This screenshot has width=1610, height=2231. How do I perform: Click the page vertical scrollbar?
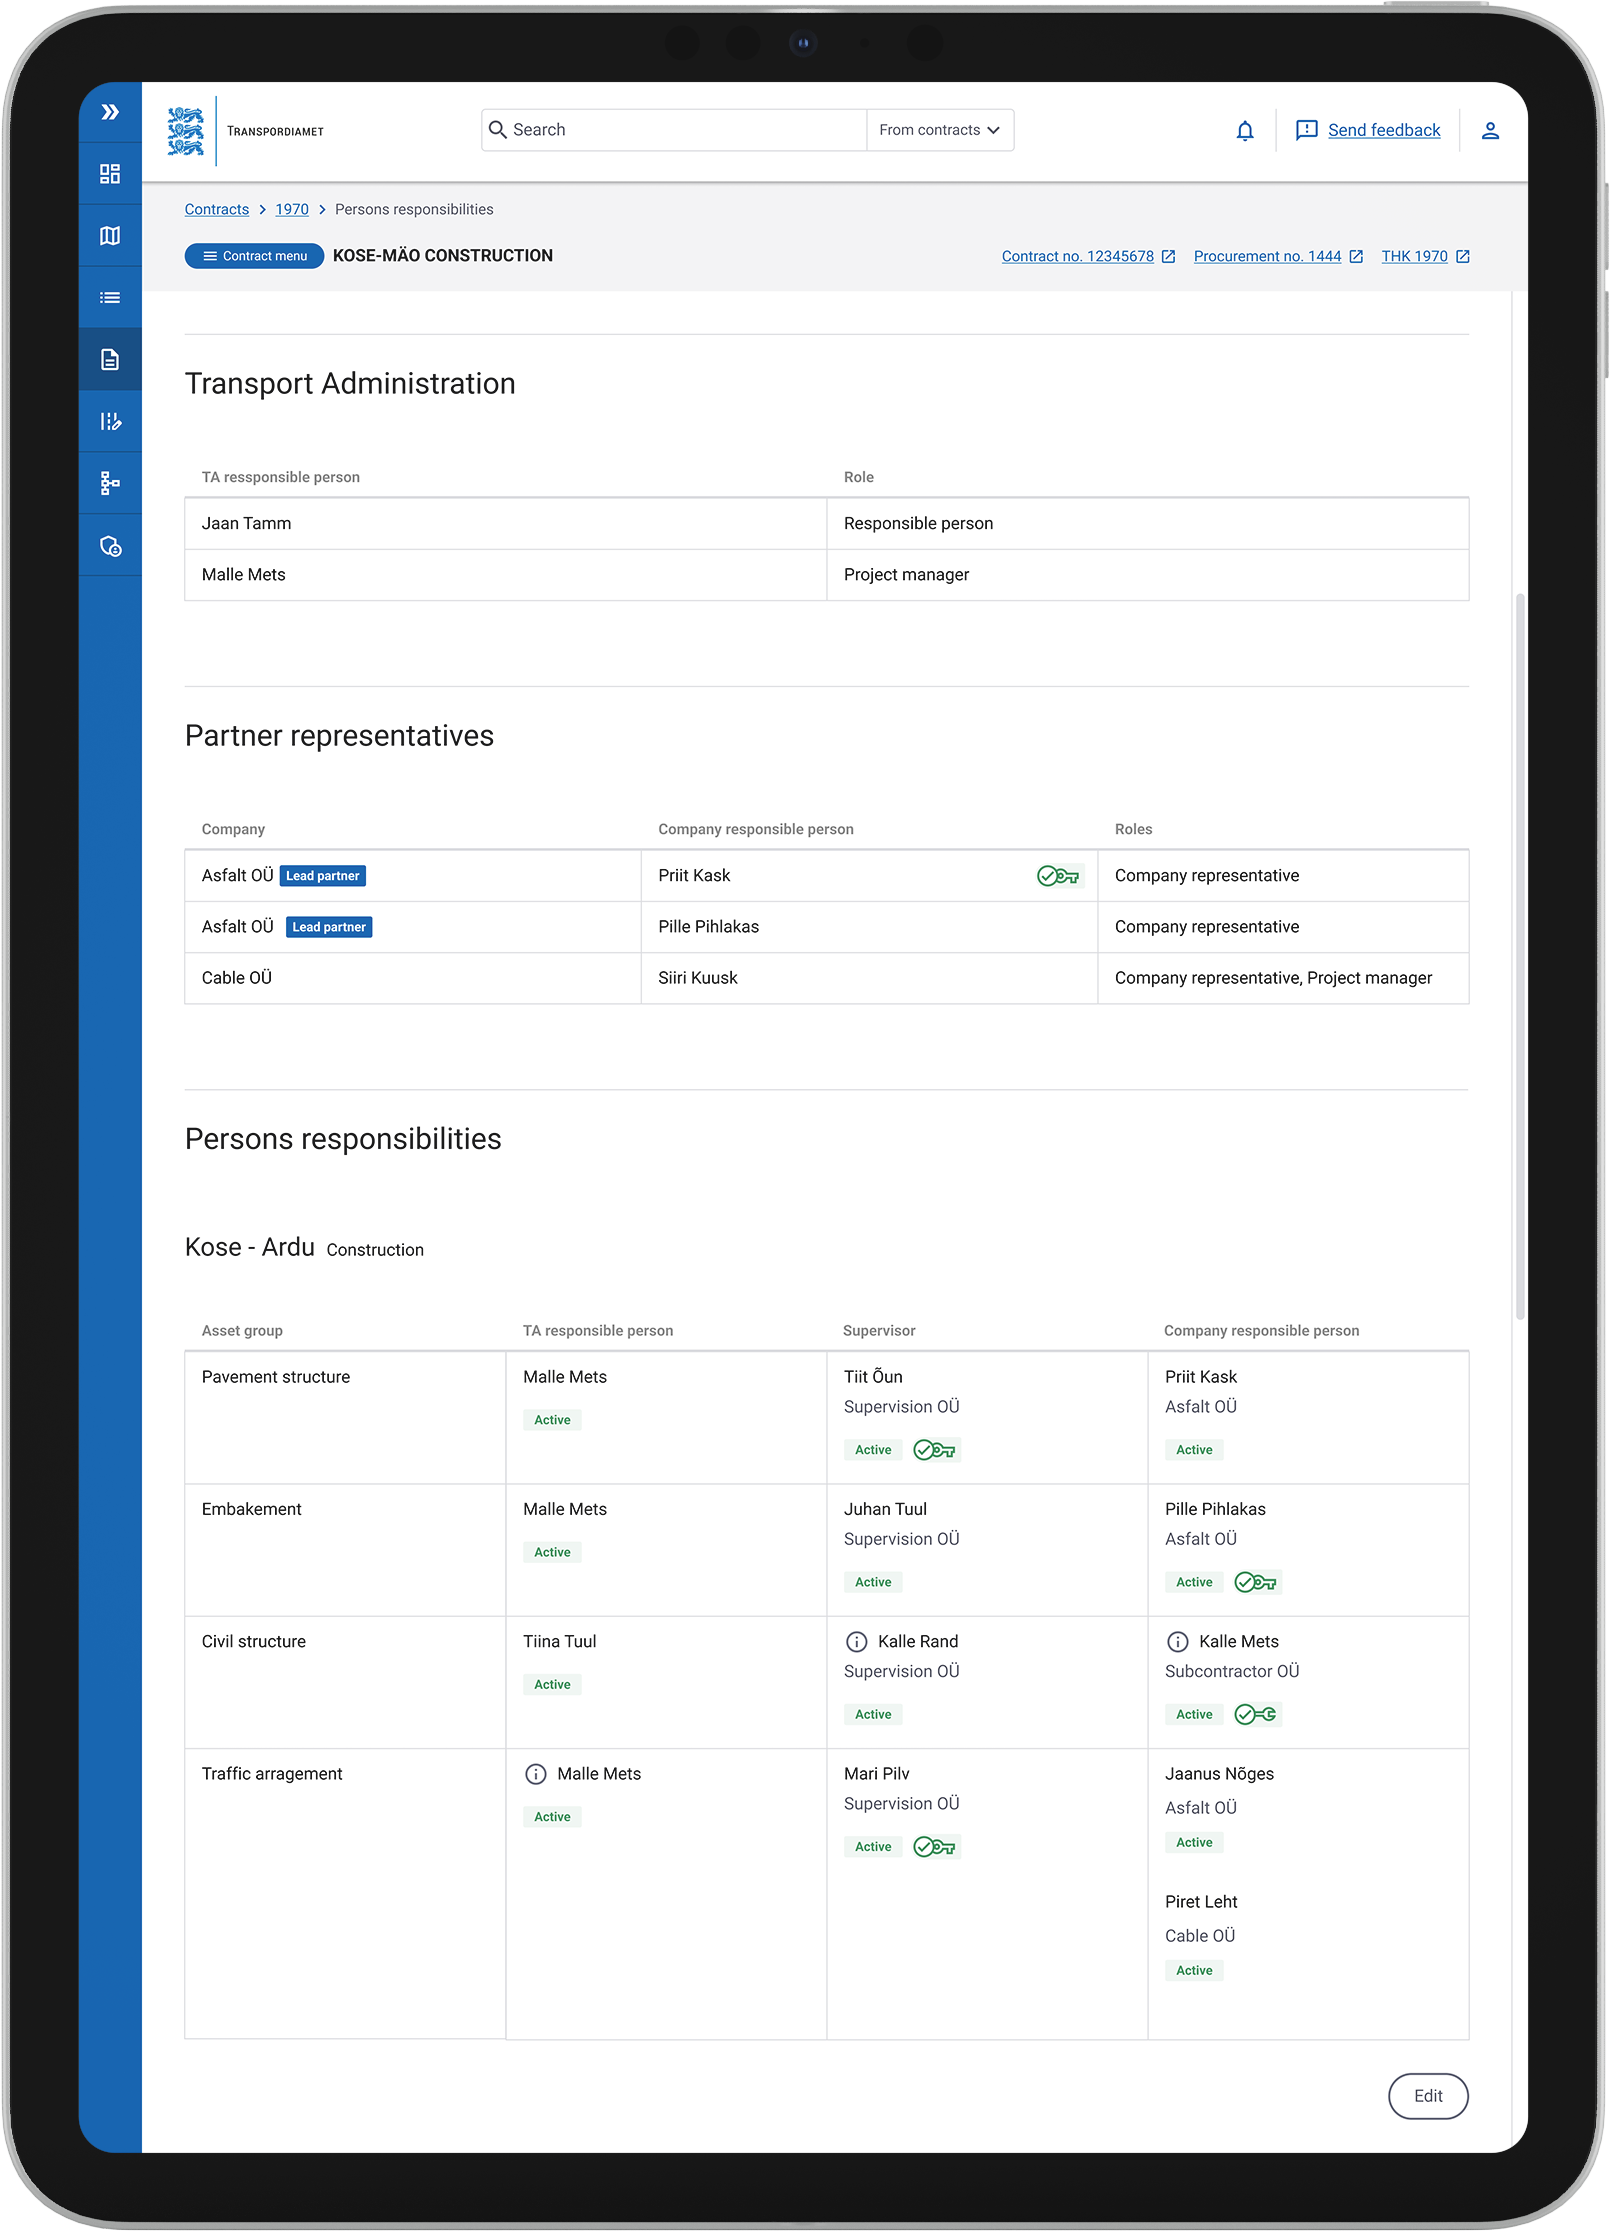(x=1519, y=950)
